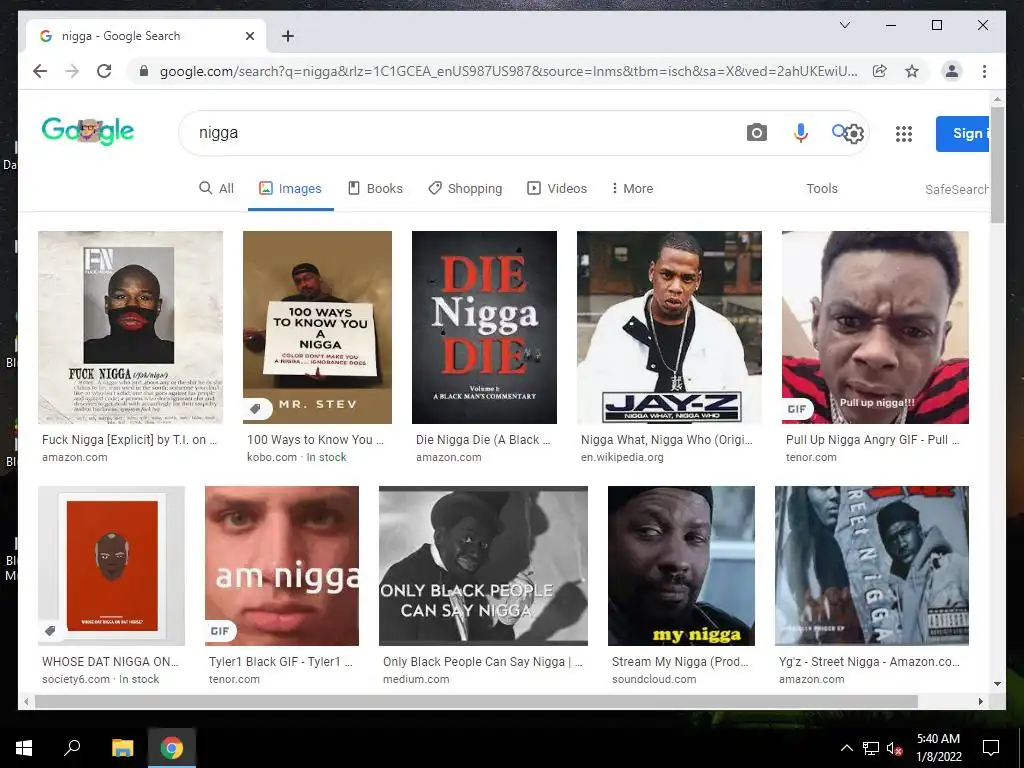Click the horizontal scrollbar thumb
The height and width of the screenshot is (768, 1024).
coord(476,701)
